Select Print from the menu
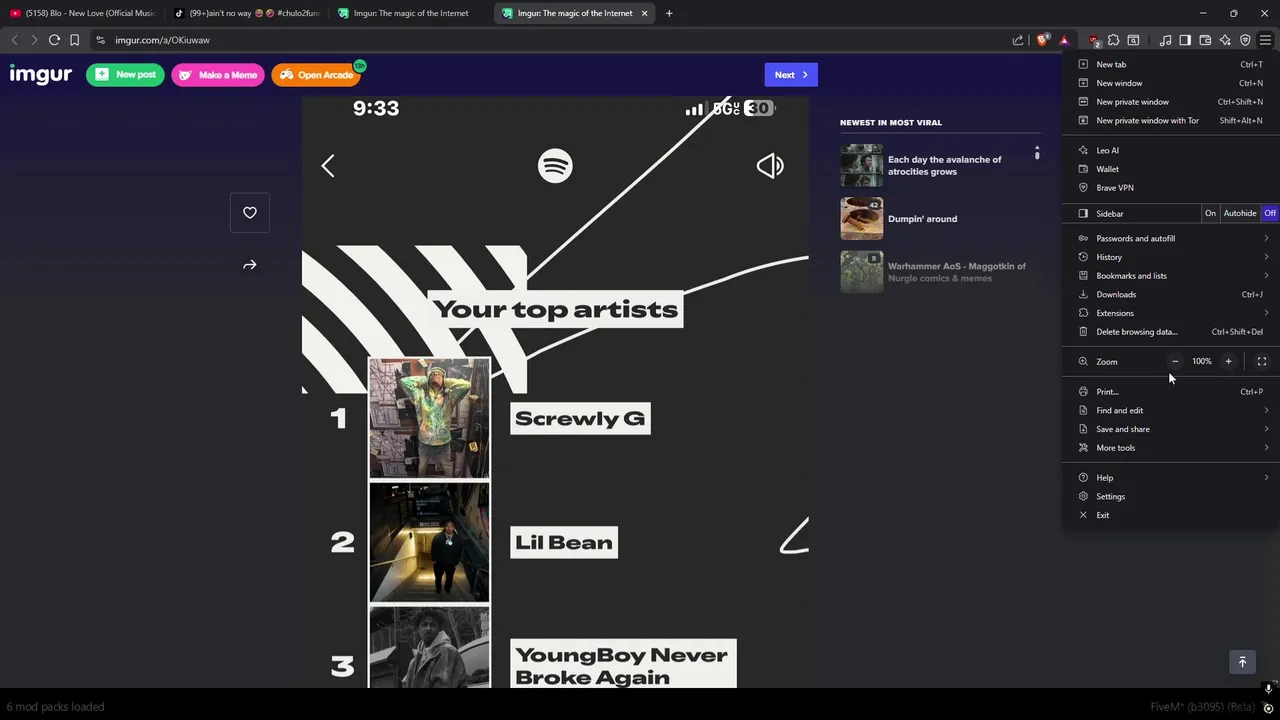The height and width of the screenshot is (720, 1280). click(1171, 392)
